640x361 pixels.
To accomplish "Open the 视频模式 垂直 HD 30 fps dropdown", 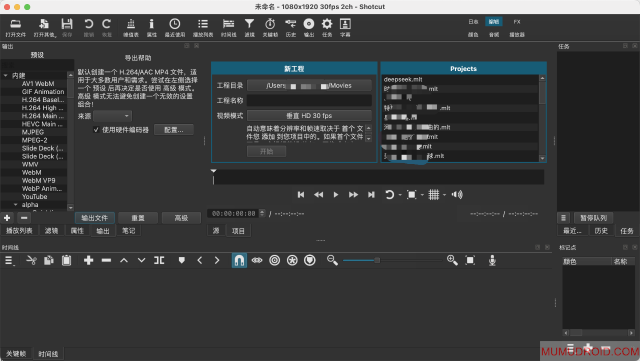I will click(309, 116).
